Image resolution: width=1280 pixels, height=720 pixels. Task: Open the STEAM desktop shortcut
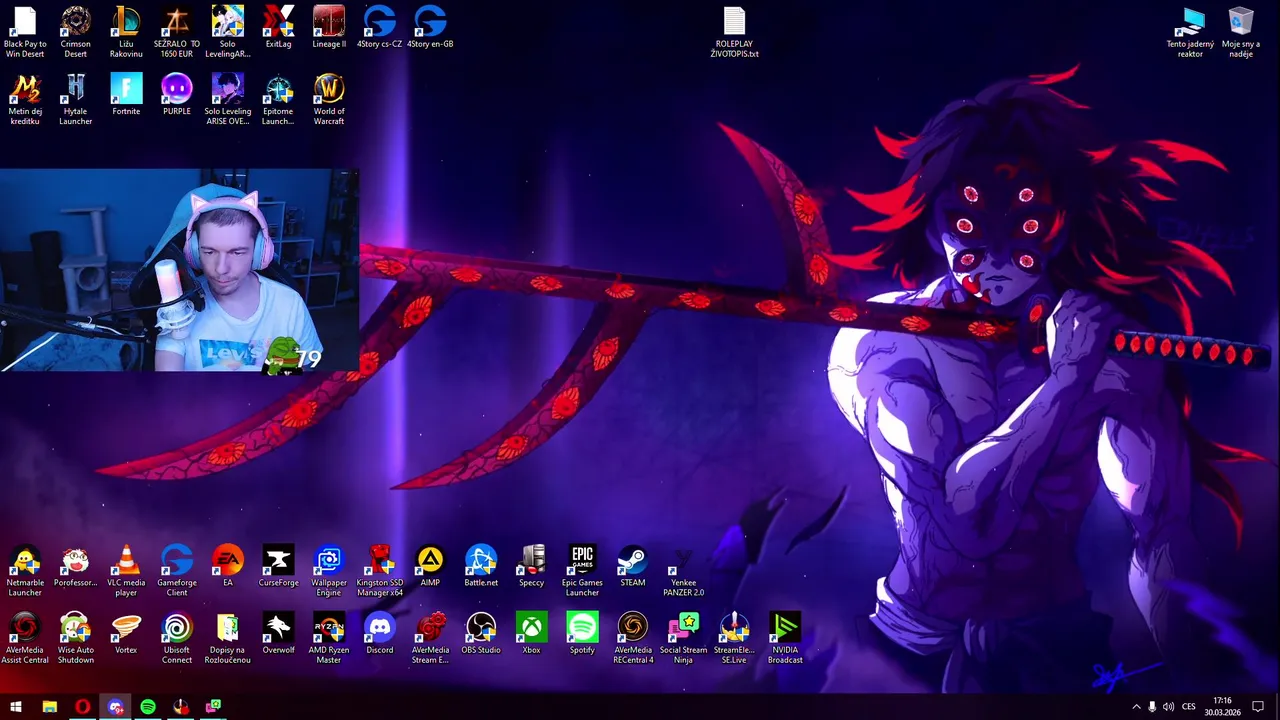(632, 566)
